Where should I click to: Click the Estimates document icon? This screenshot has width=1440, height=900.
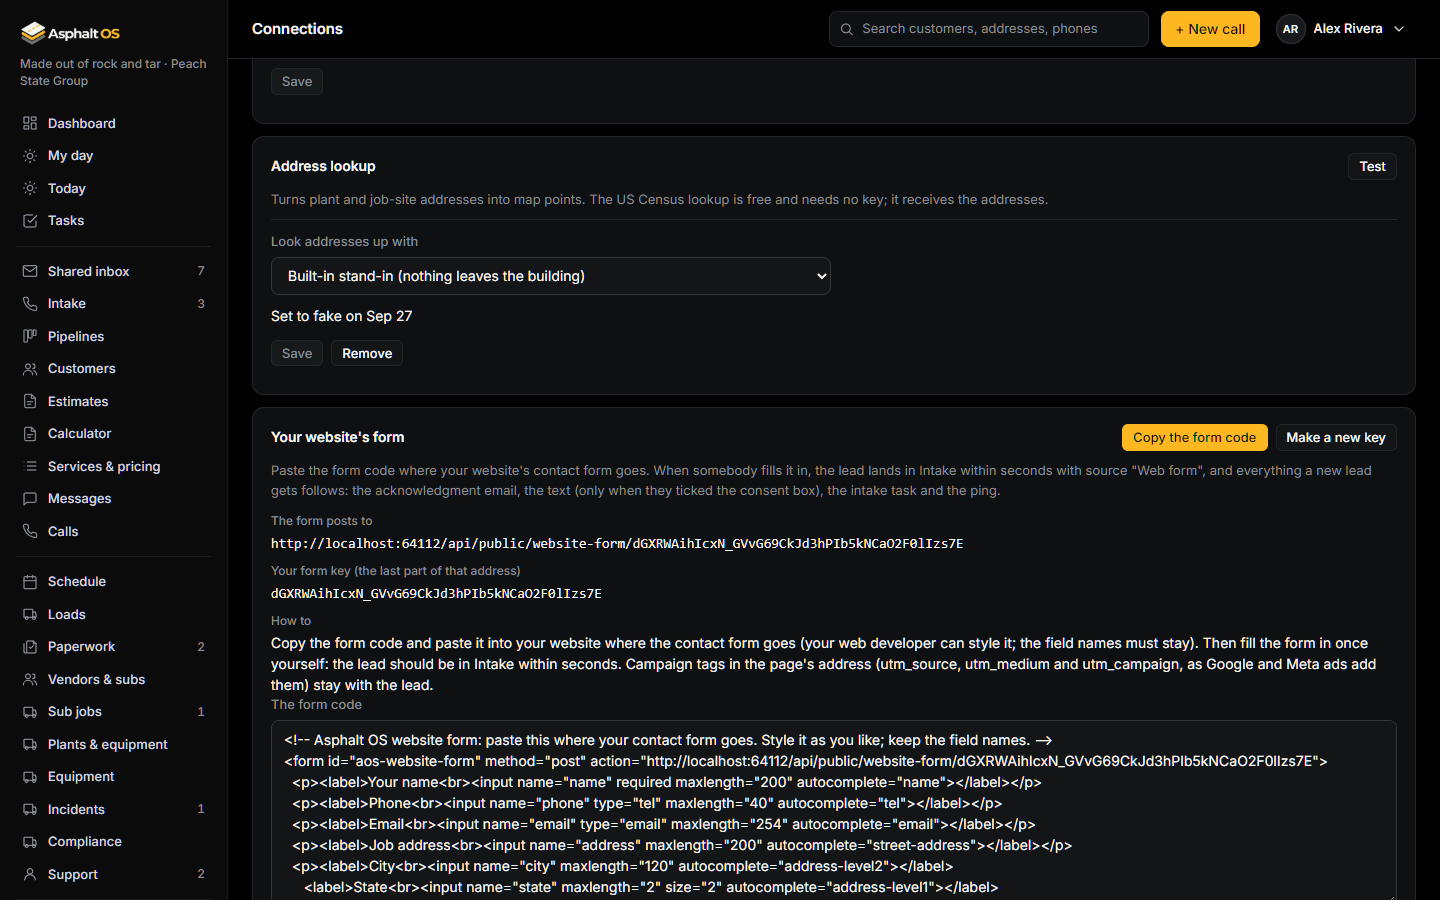pos(30,401)
